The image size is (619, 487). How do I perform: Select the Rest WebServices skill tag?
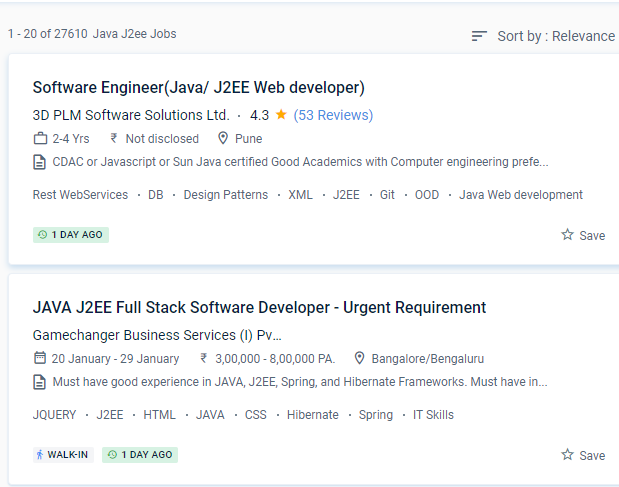point(80,195)
